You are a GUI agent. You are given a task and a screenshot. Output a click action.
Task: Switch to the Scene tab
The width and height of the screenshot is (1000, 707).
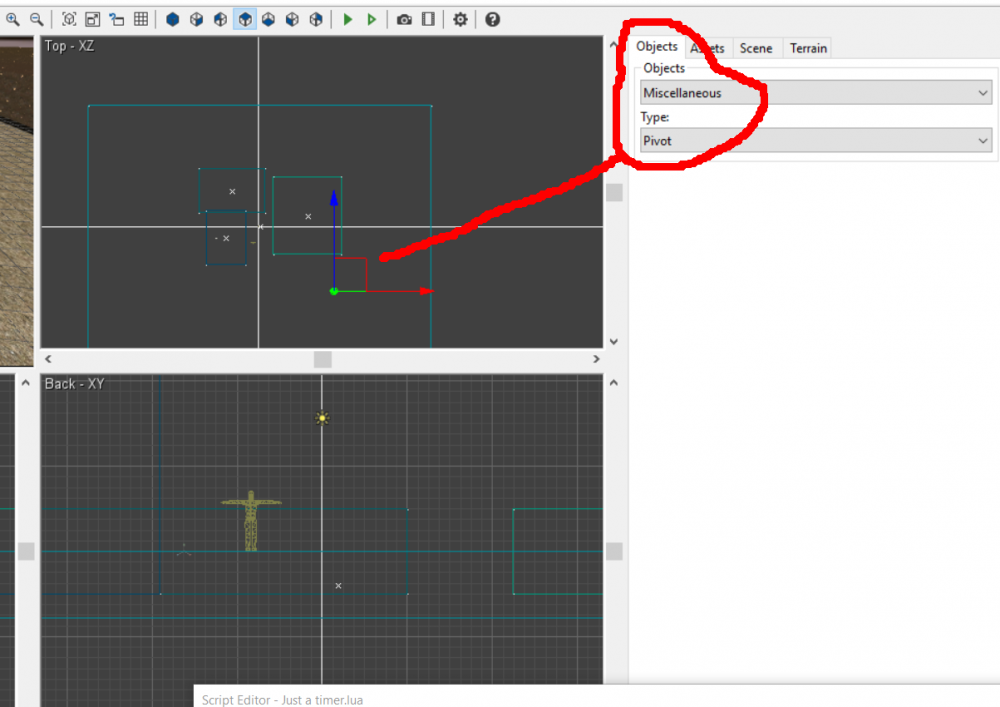pos(756,48)
